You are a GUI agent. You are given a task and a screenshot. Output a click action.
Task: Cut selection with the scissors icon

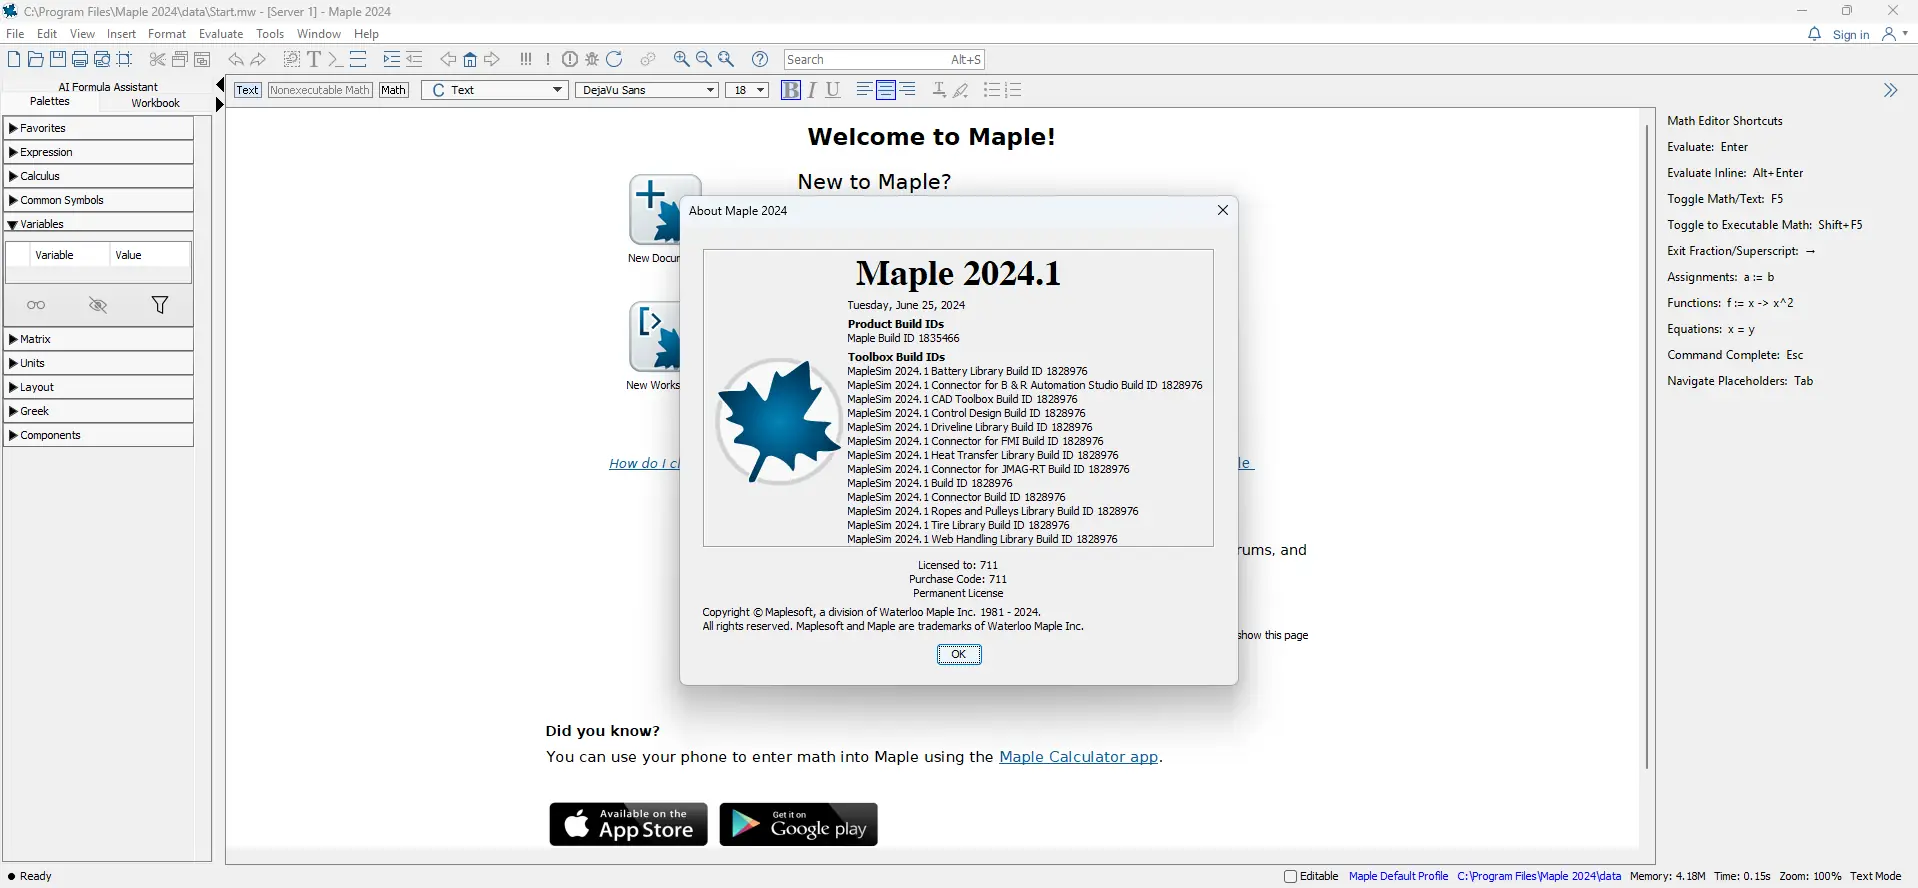click(157, 59)
